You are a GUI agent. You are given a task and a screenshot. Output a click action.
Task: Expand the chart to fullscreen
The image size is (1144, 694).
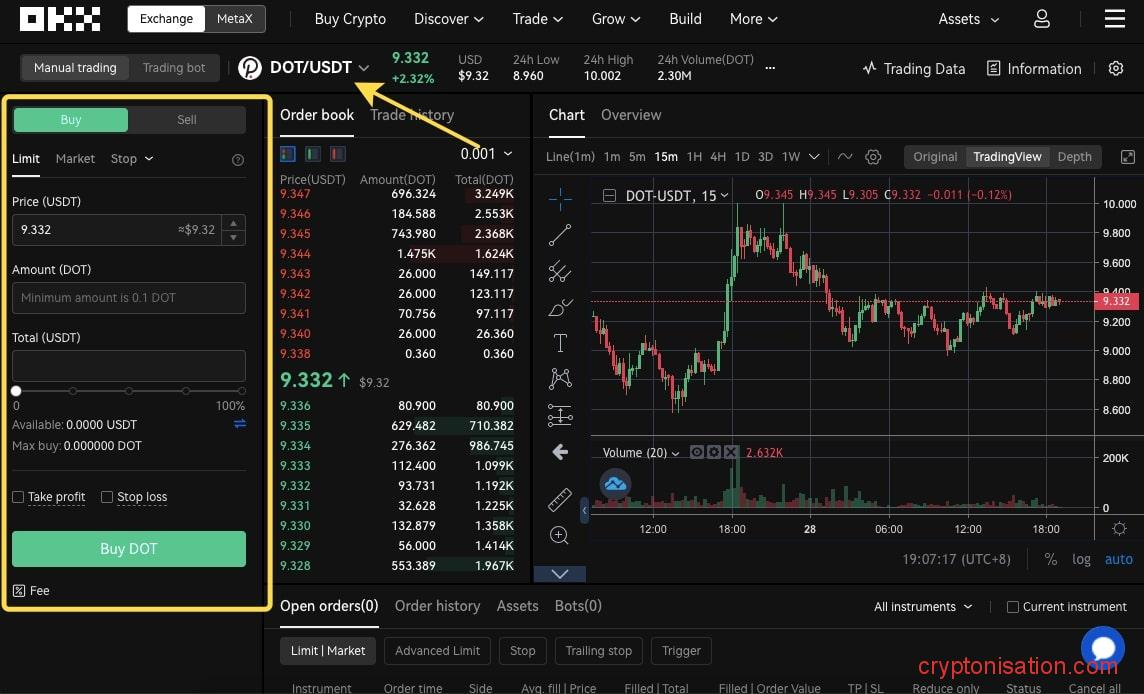[1128, 157]
